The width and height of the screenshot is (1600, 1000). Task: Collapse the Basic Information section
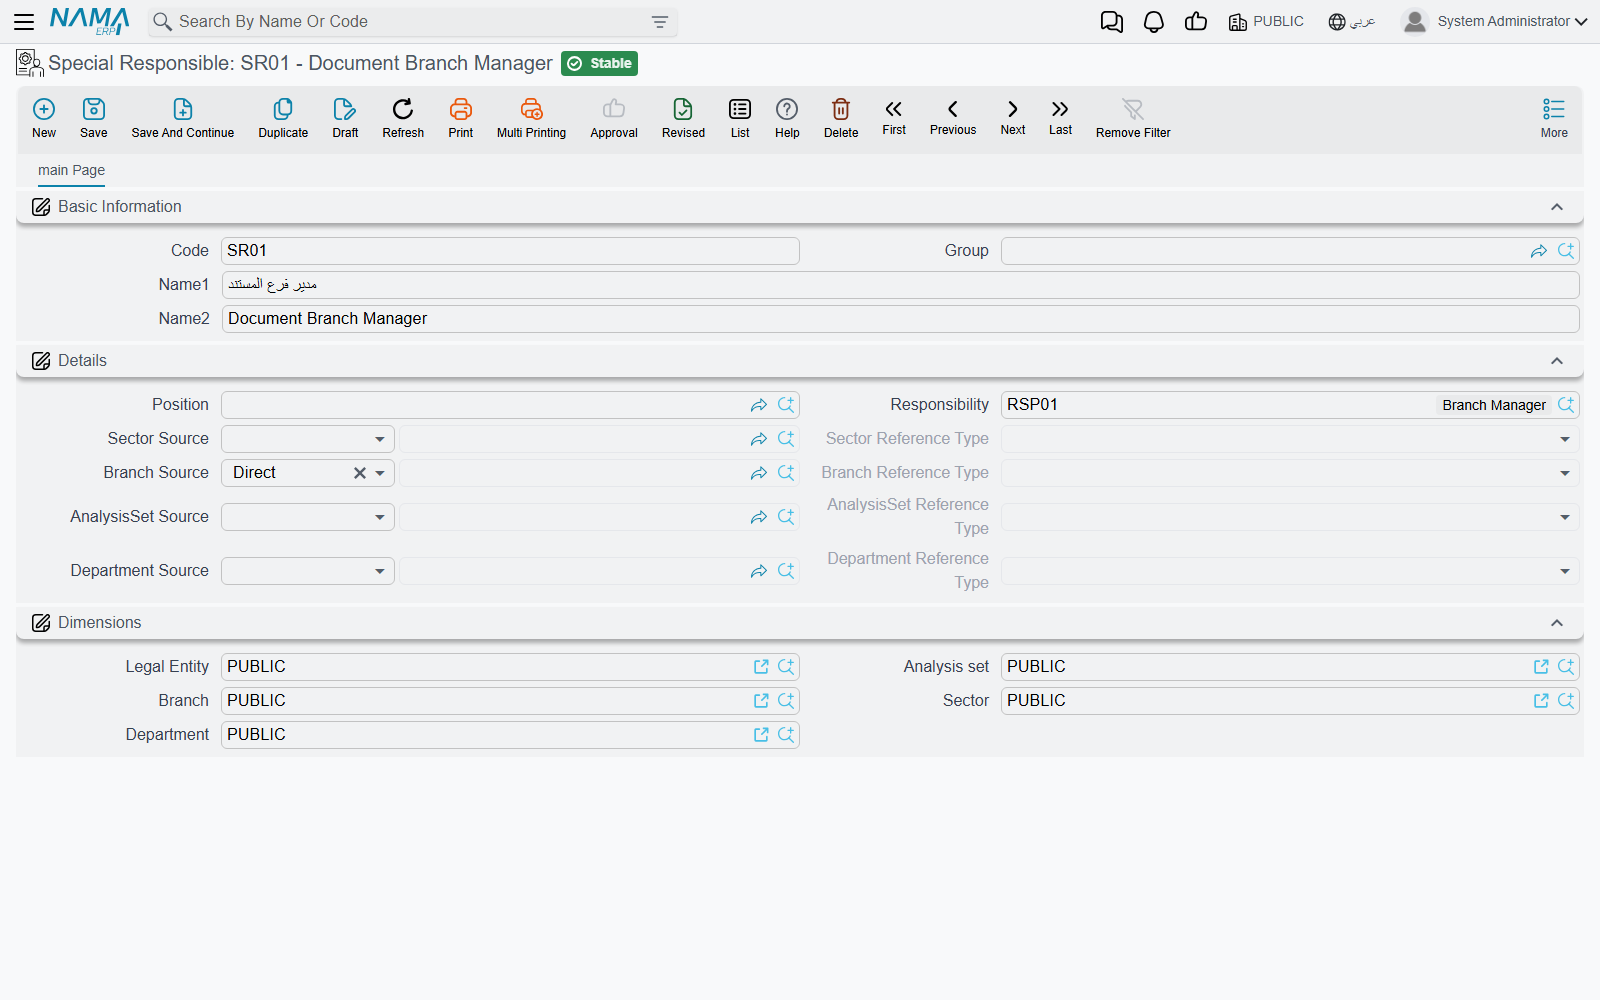coord(1557,207)
